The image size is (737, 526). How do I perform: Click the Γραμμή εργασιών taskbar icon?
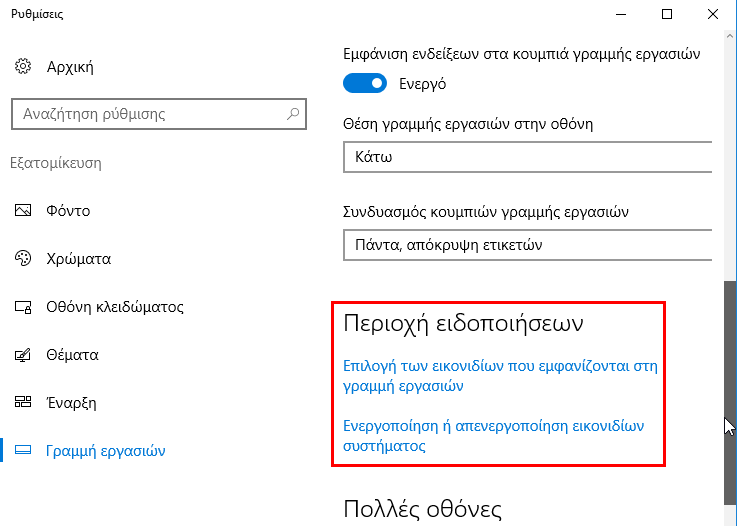[23, 450]
